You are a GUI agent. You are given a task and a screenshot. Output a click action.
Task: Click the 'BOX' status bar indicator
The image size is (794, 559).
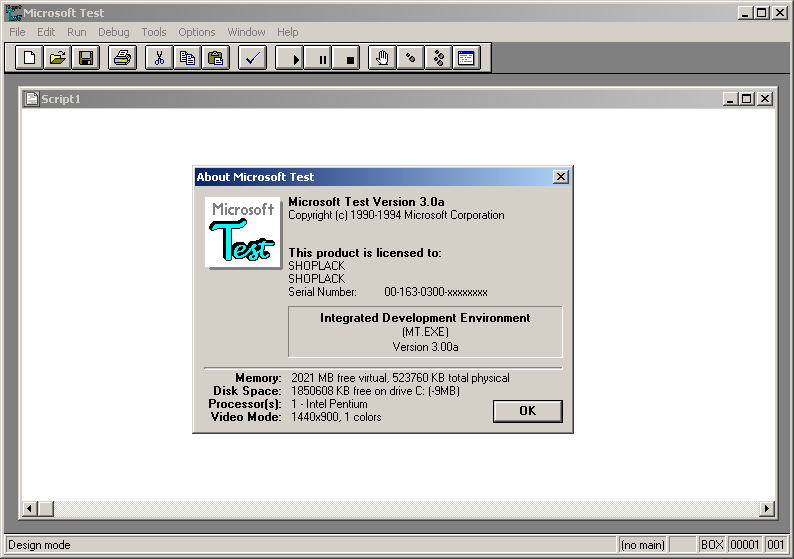[712, 545]
